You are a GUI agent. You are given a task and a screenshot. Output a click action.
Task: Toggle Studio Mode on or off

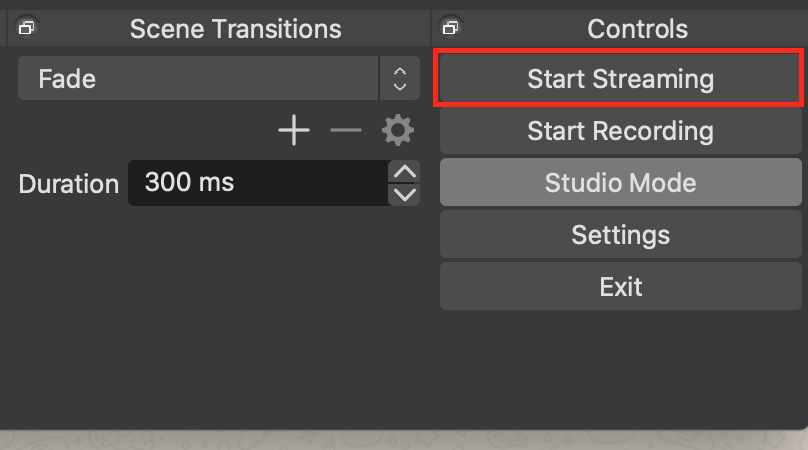[x=620, y=182]
